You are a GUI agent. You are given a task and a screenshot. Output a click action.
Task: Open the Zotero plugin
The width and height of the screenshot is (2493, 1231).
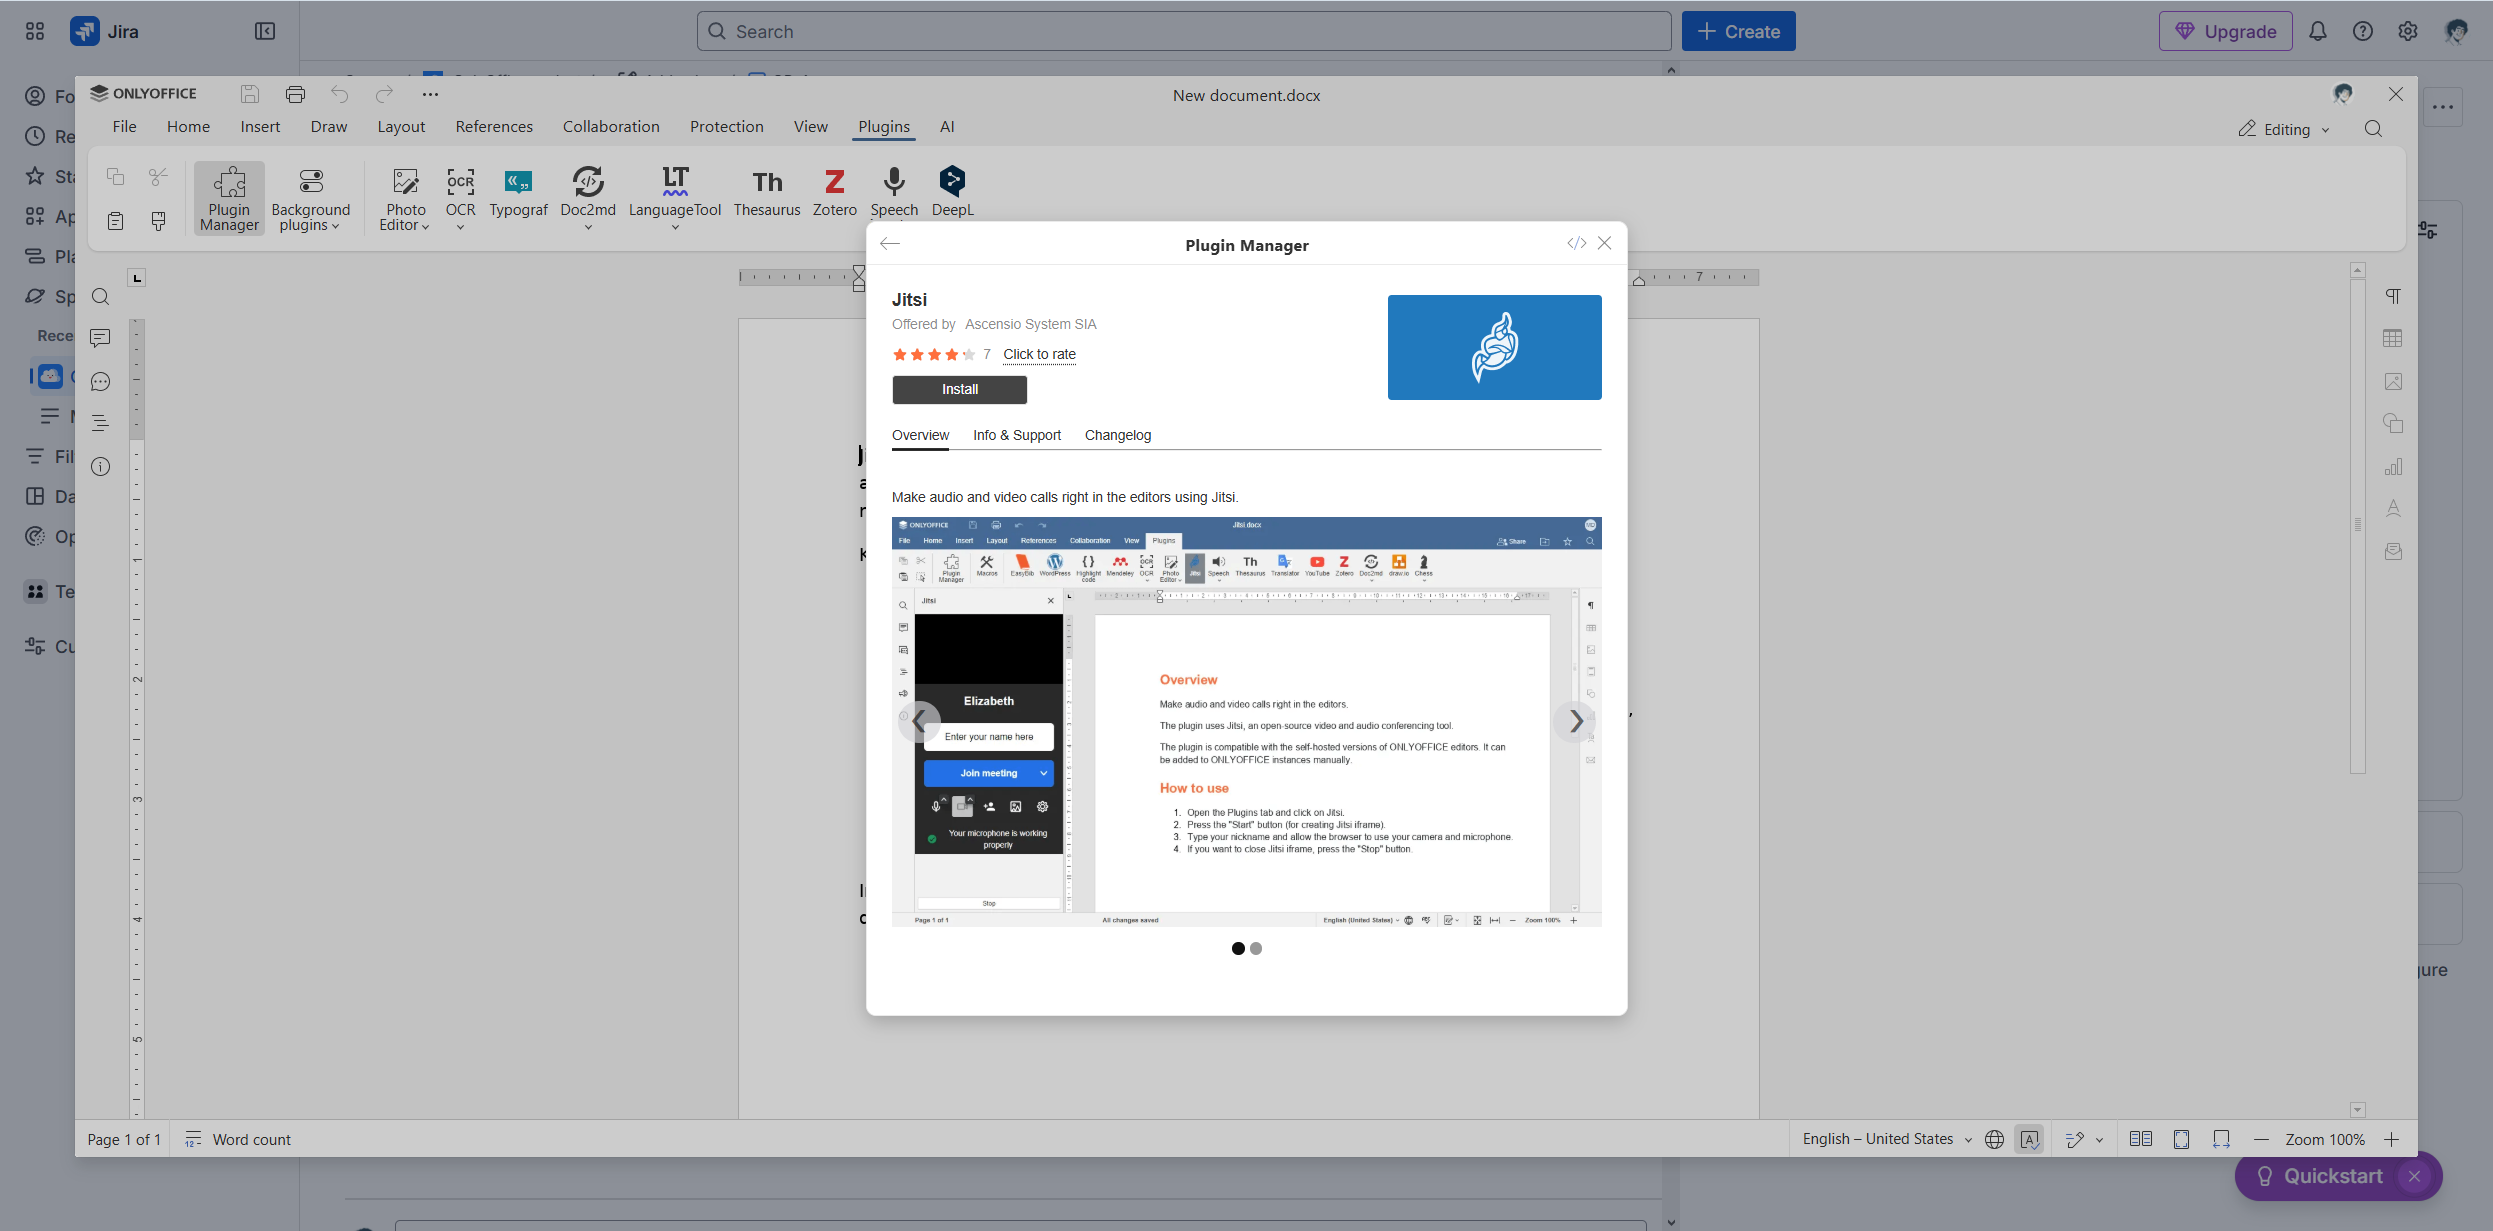click(x=834, y=191)
